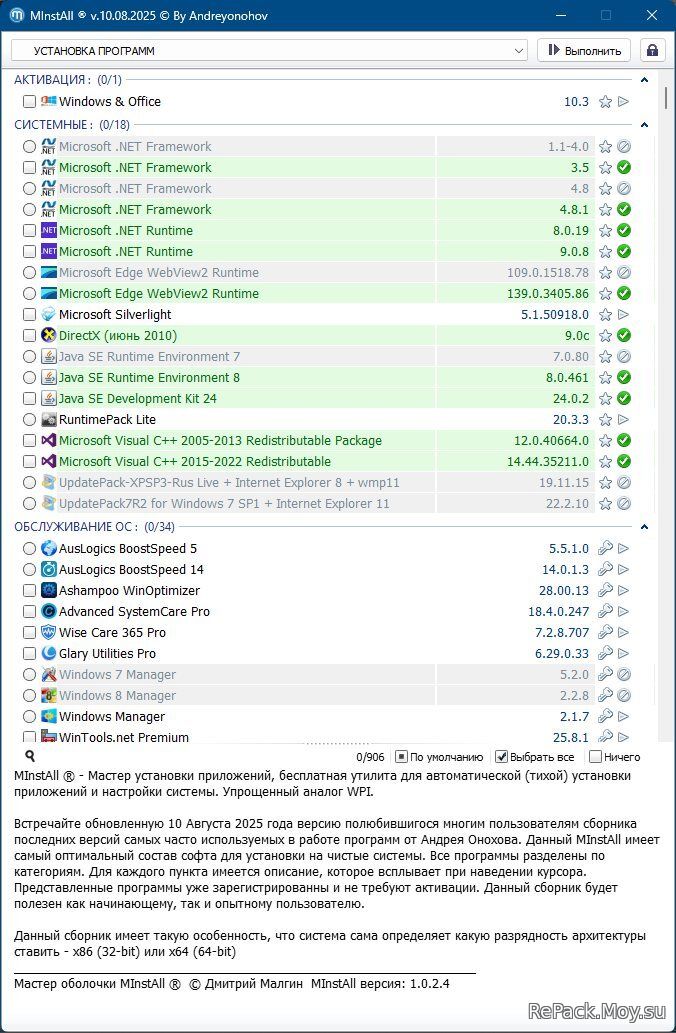Select AusLogics BoostSpeed 5 radio button
This screenshot has height=1033, width=676.
[29, 548]
